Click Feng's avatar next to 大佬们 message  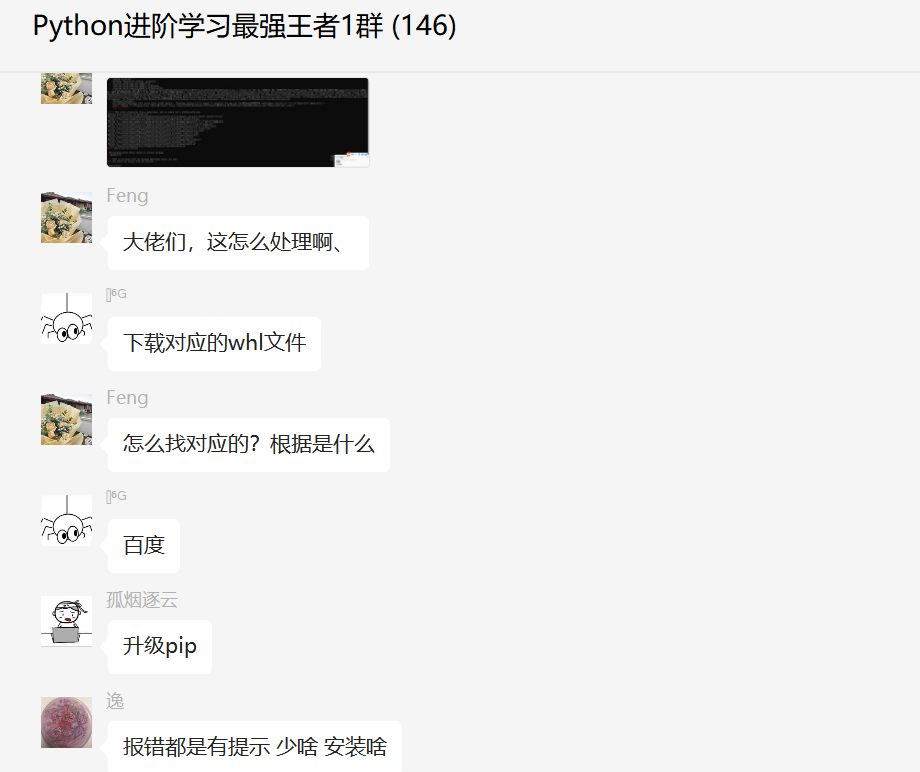(66, 217)
